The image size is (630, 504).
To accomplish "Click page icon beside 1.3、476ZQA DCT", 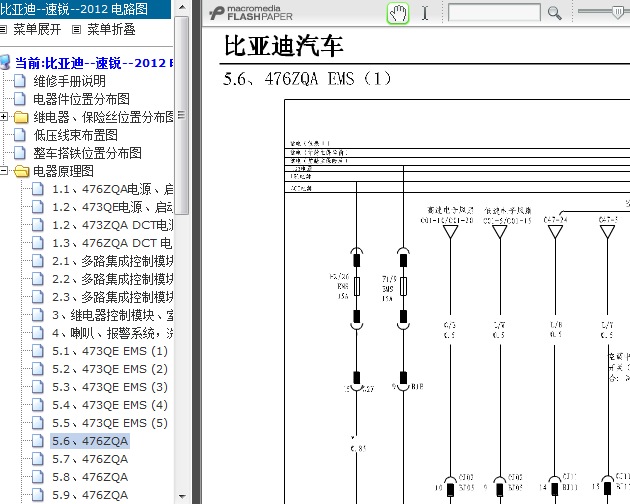I will (38, 243).
